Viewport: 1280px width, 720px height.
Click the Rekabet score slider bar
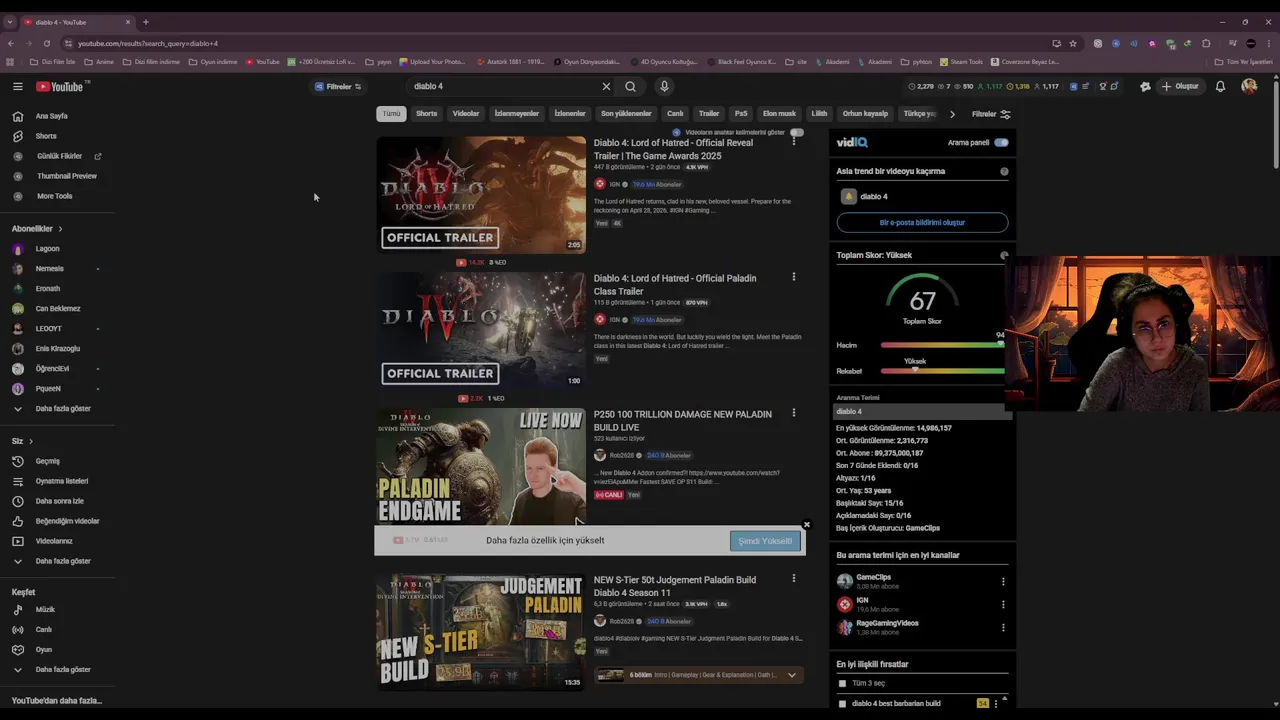click(942, 371)
